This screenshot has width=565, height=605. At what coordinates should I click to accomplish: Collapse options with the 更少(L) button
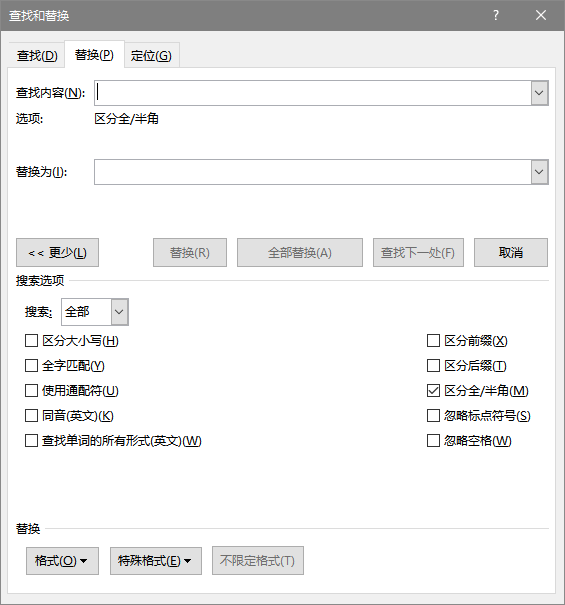click(58, 253)
